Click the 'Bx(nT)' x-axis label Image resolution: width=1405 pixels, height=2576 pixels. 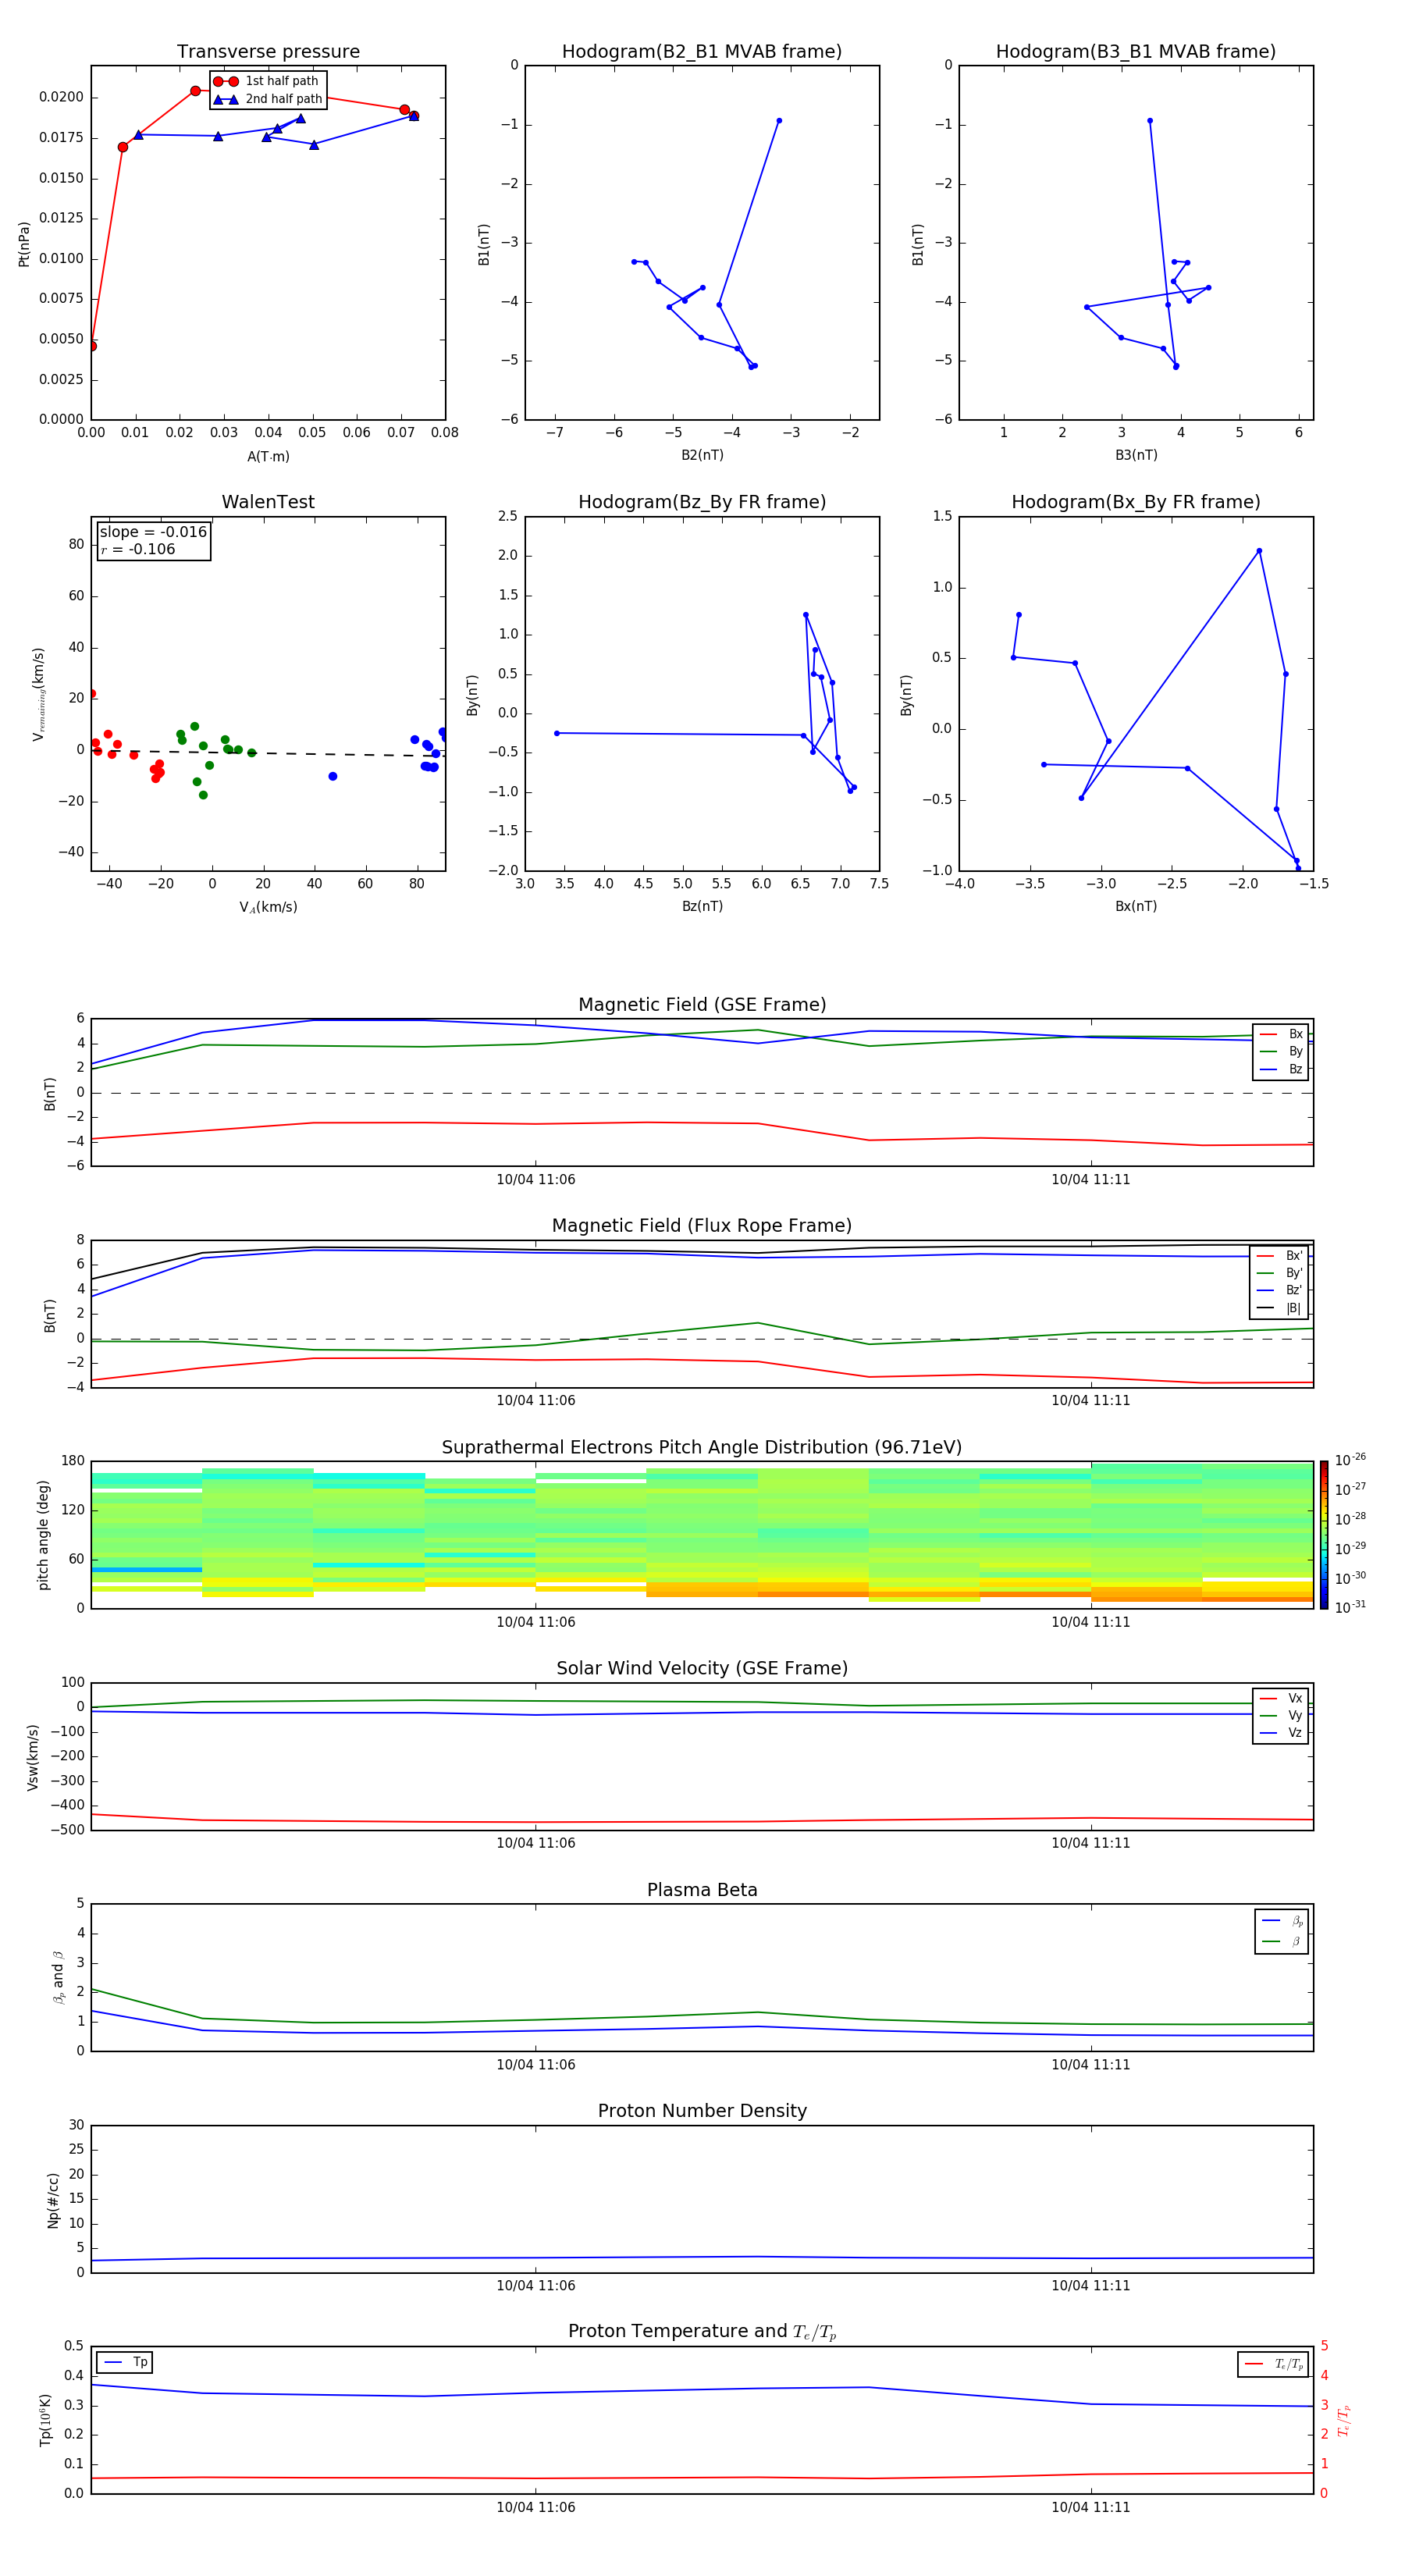pyautogui.click(x=1136, y=906)
